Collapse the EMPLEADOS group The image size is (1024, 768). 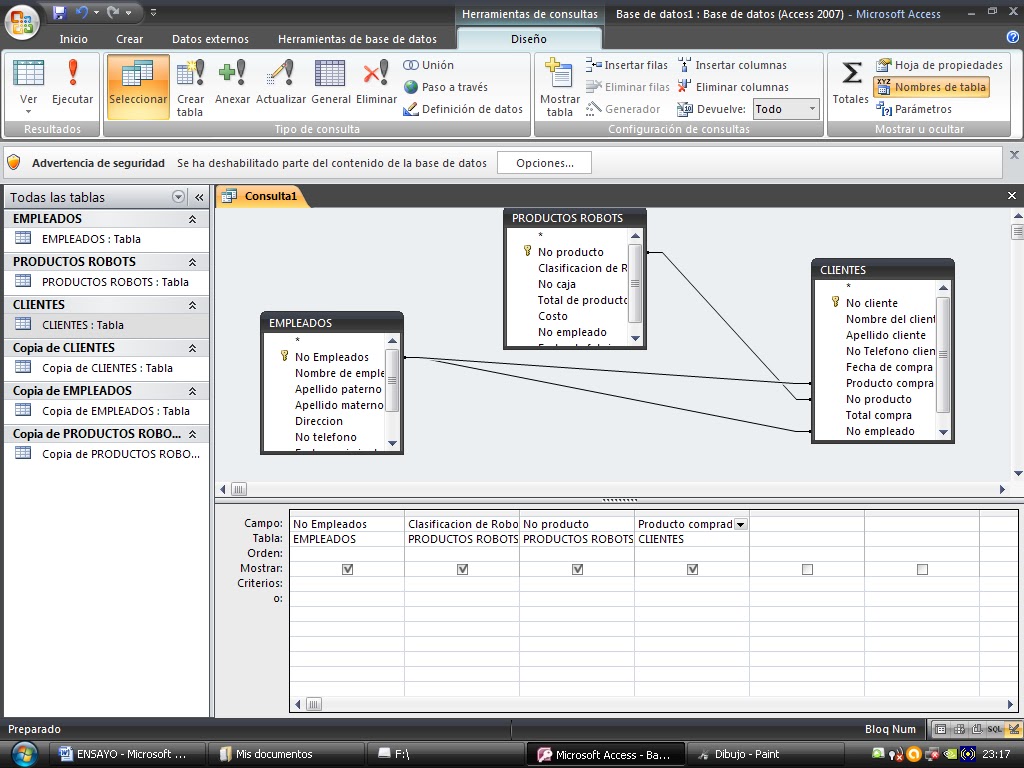193,219
